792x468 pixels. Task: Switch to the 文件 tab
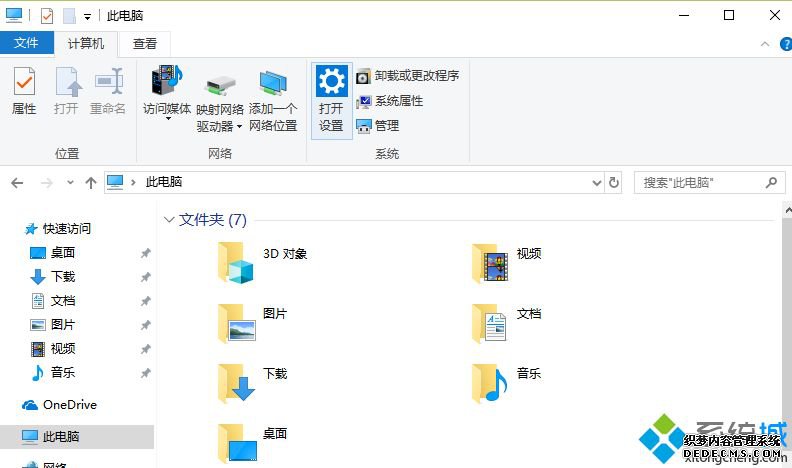pyautogui.click(x=26, y=43)
